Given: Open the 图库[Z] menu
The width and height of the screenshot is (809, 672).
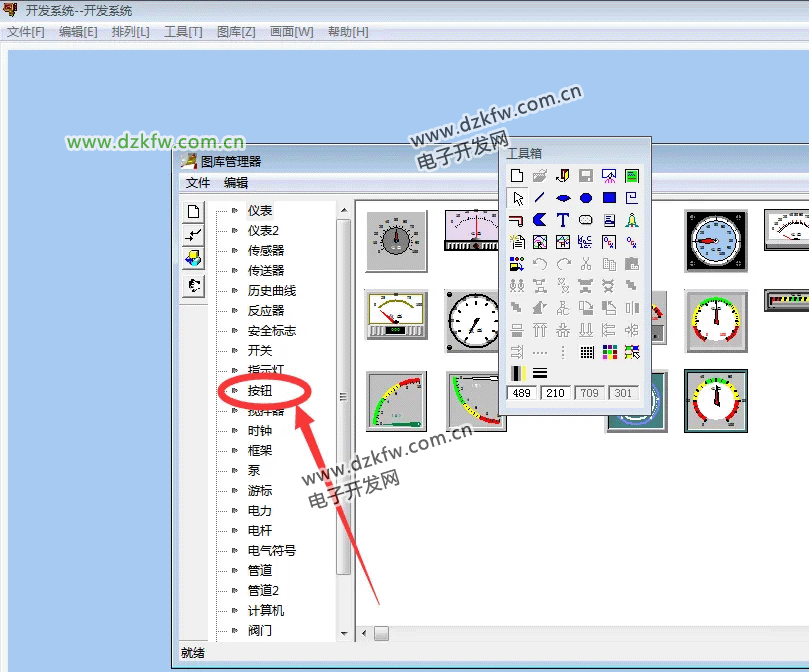Looking at the screenshot, I should click(236, 32).
